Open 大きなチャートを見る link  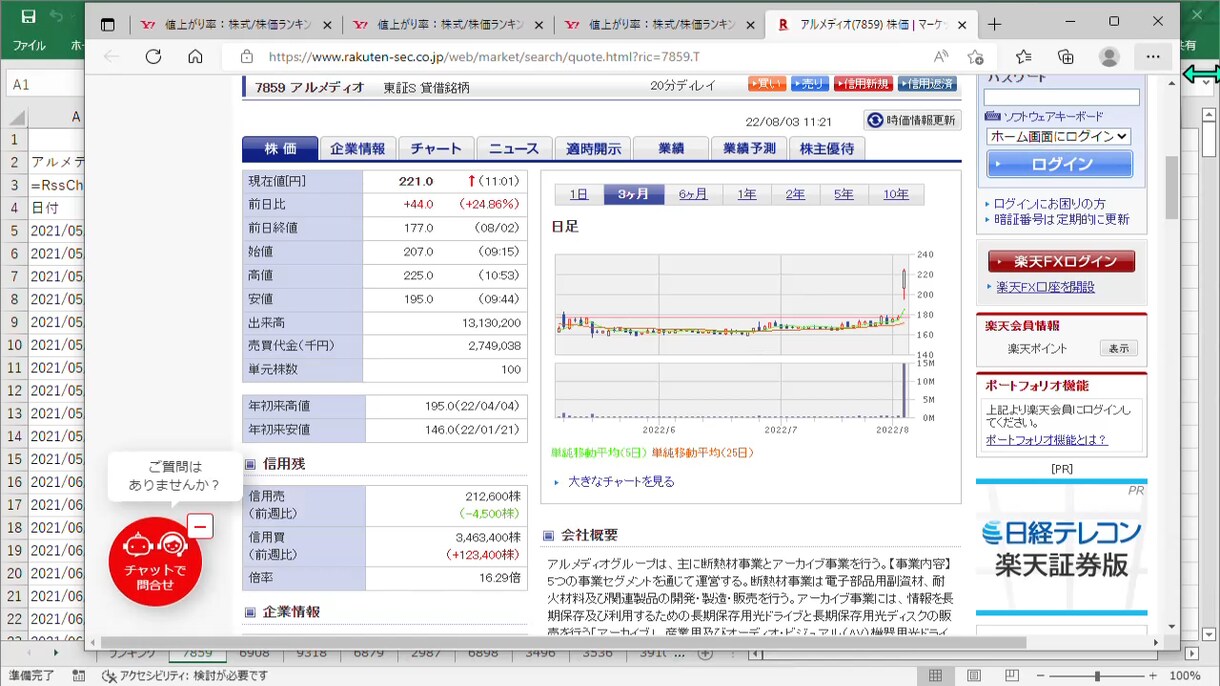621,481
